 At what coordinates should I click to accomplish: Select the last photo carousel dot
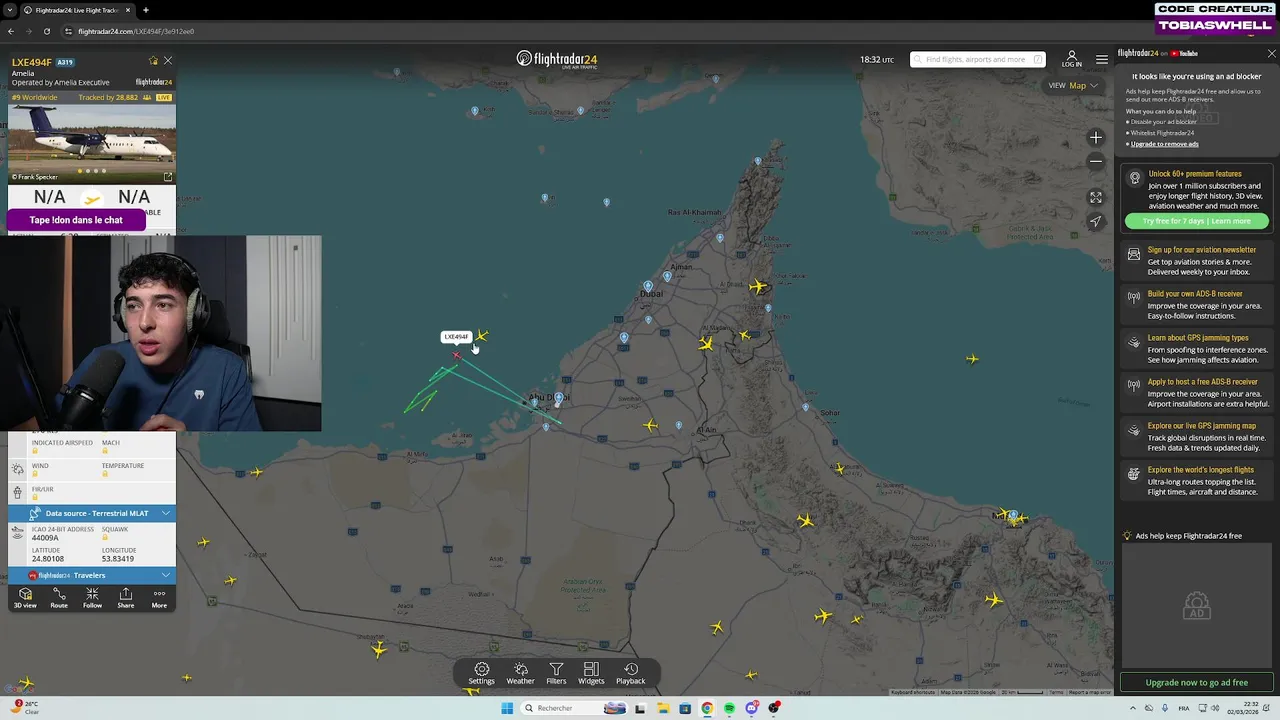click(104, 171)
